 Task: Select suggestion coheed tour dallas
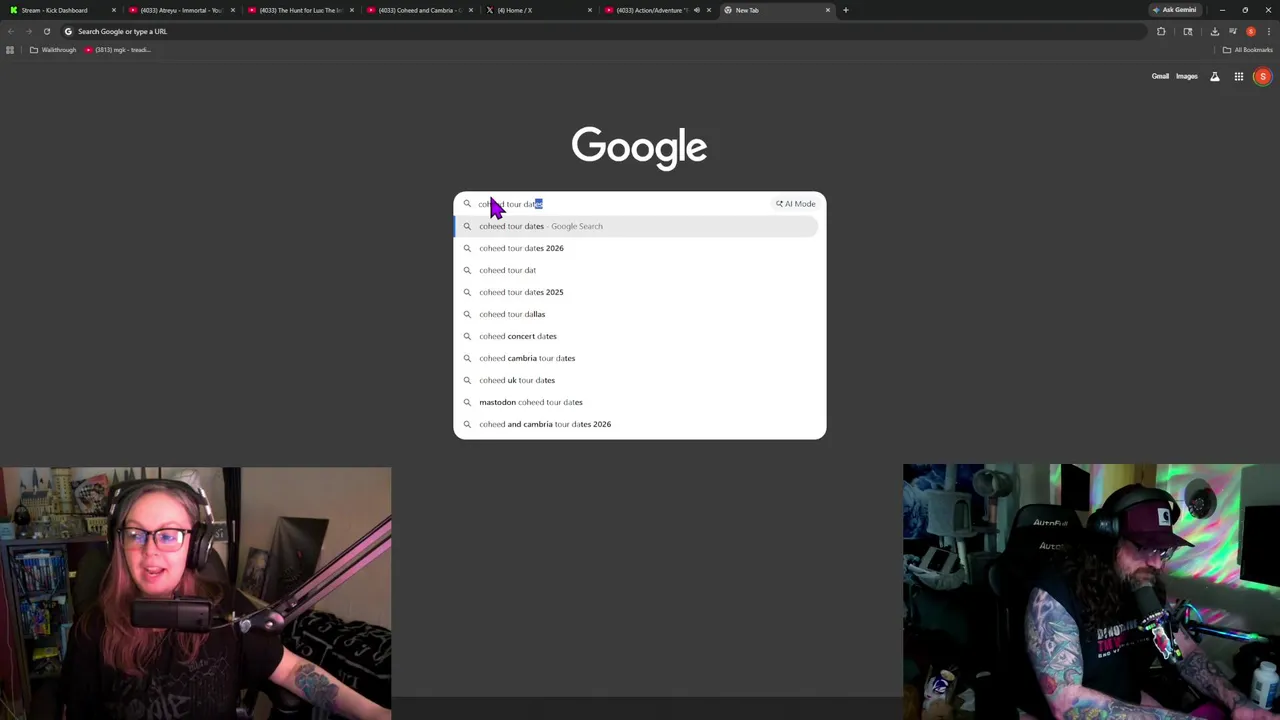(637, 314)
